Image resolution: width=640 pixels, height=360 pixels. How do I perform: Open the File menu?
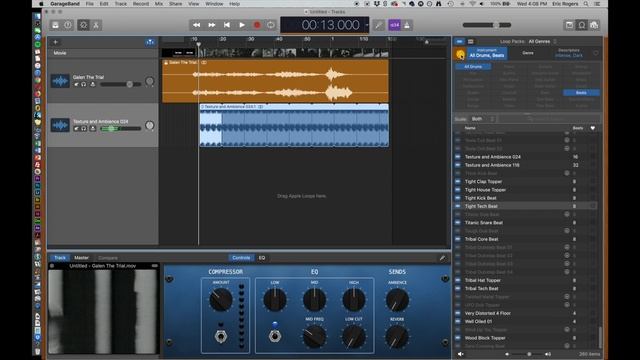(89, 4)
